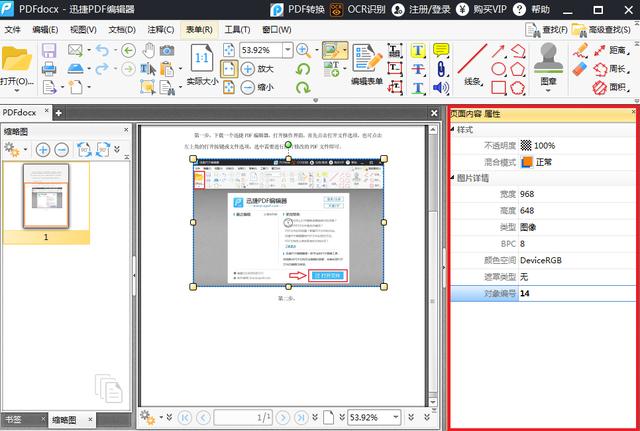
Task: Select the eraser tool
Action: 580,69
